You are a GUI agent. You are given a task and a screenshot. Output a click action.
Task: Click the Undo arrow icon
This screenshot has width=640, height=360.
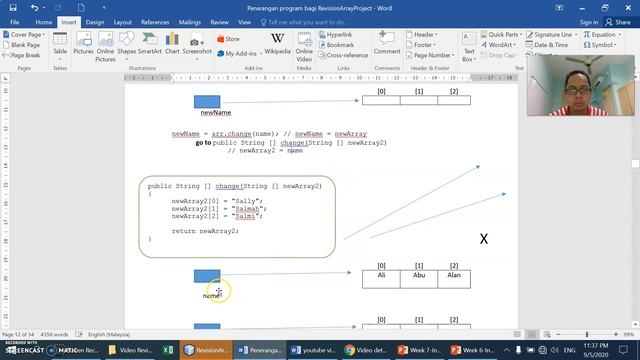click(x=34, y=8)
